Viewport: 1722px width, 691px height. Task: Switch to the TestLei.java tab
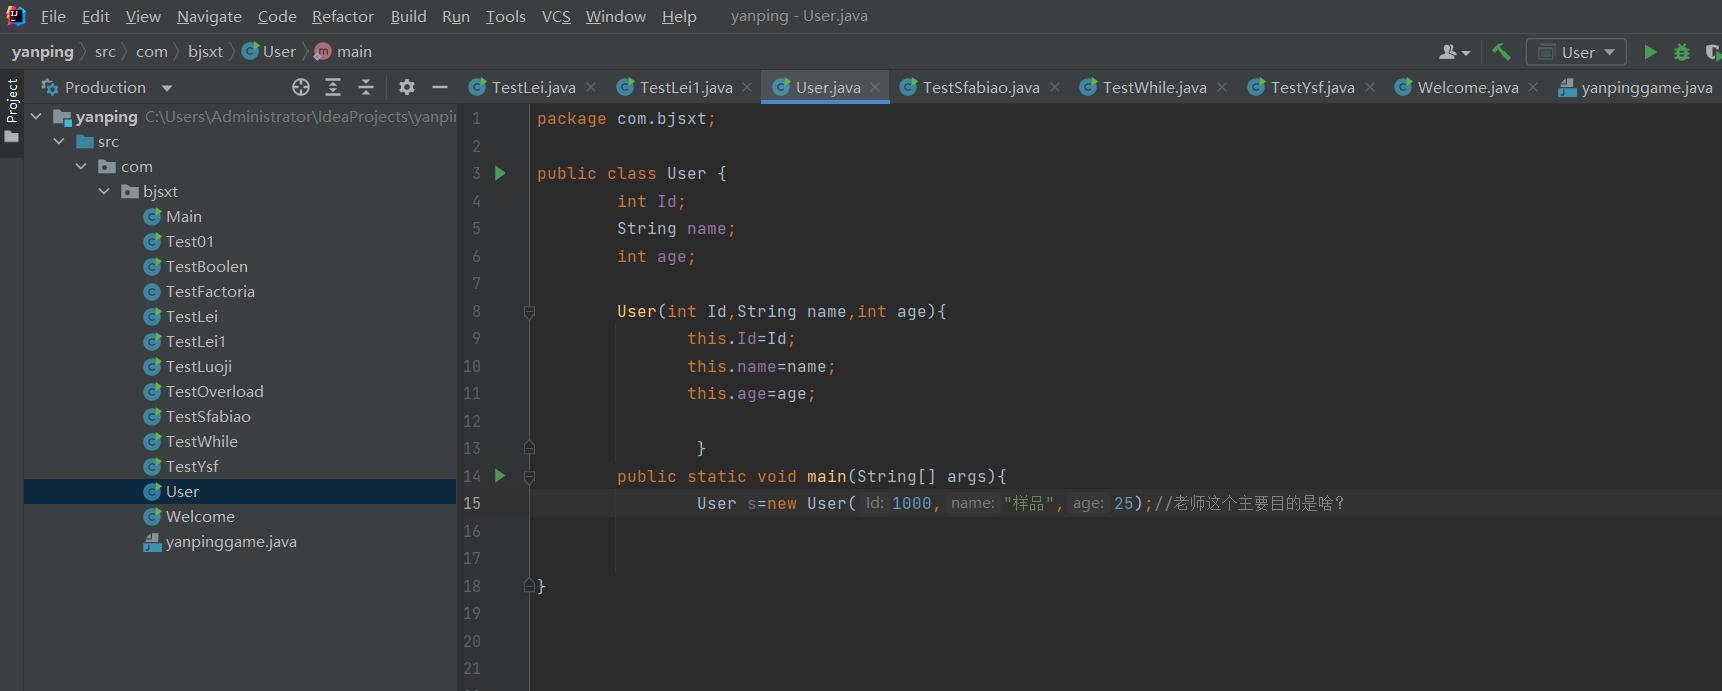coord(533,87)
